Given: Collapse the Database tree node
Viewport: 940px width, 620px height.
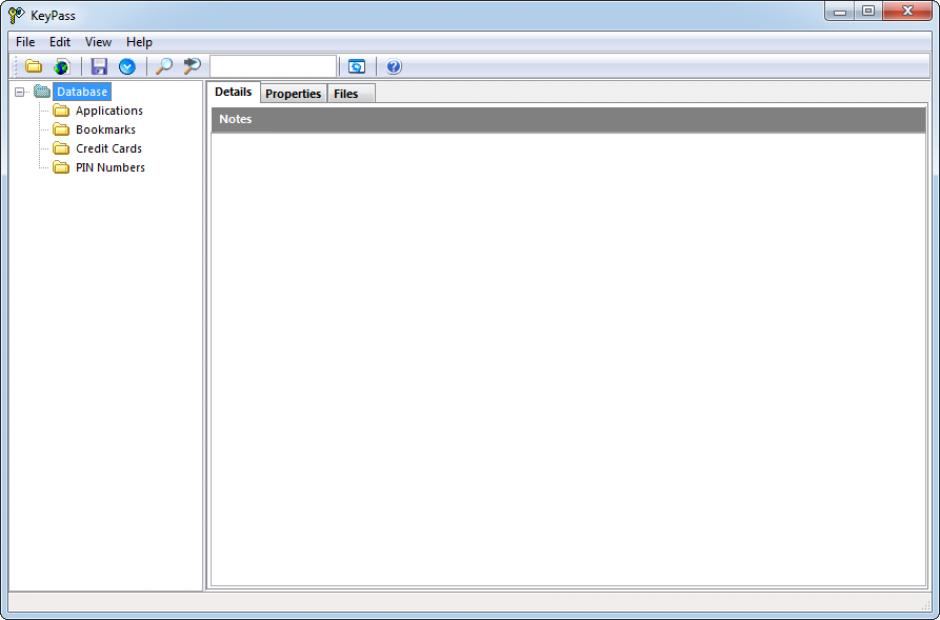Looking at the screenshot, I should click(20, 92).
